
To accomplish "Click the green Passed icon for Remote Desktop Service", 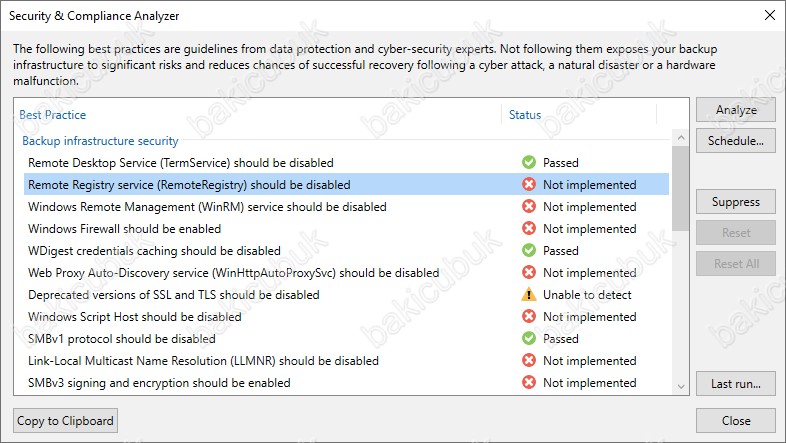I will (x=529, y=162).
